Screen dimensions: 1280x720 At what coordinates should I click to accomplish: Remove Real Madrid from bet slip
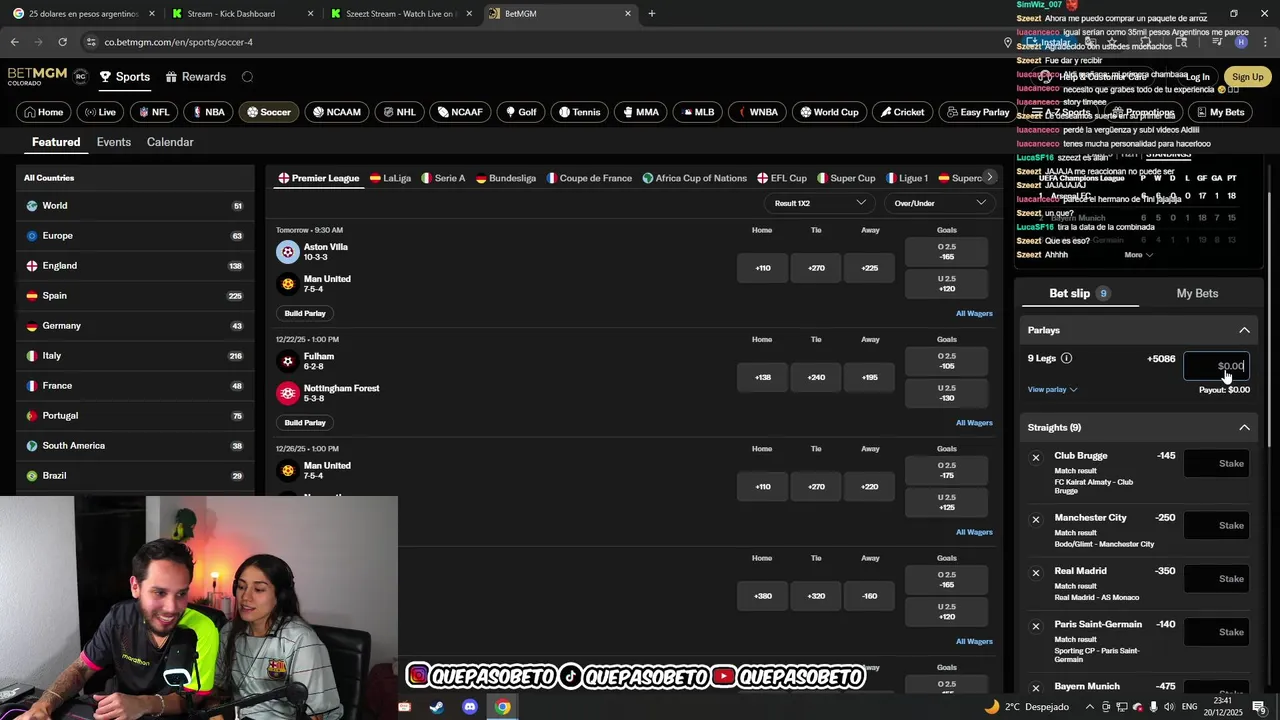pyautogui.click(x=1036, y=573)
